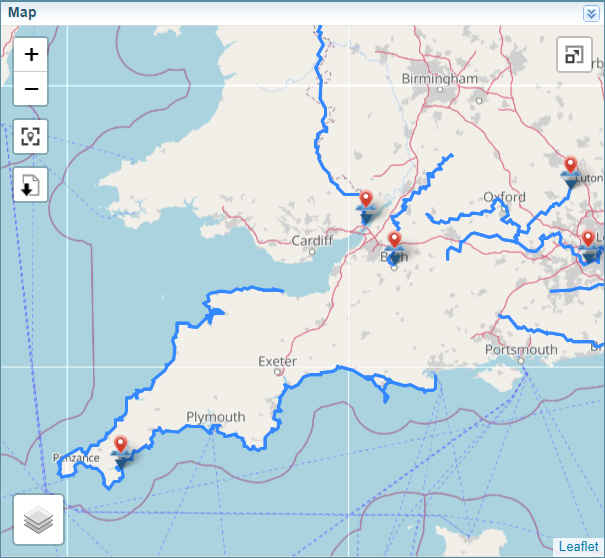Click the Plymouth city label
Viewport: 605px width, 558px height.
click(x=215, y=417)
